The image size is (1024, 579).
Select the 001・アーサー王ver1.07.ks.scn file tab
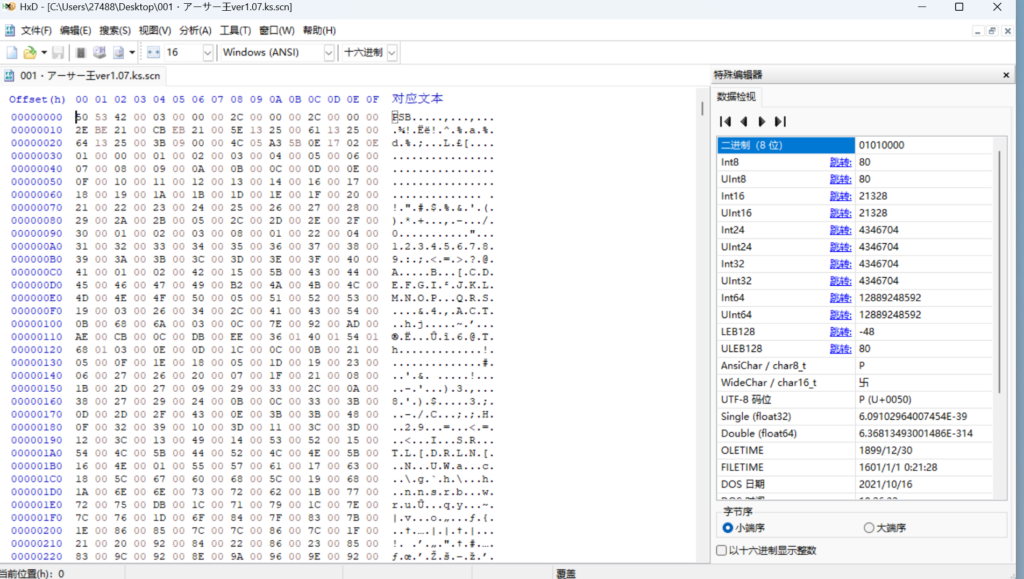[x=84, y=76]
